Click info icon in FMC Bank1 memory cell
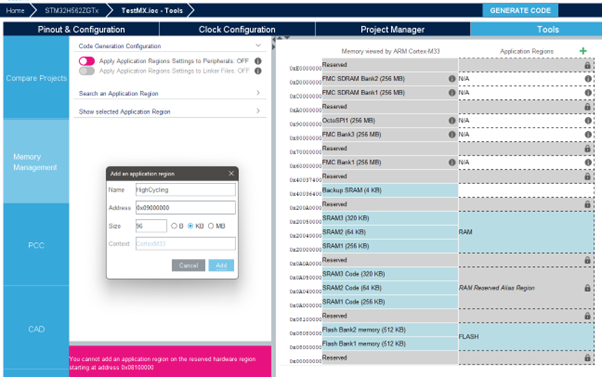This screenshot has width=602, height=377. (452, 162)
